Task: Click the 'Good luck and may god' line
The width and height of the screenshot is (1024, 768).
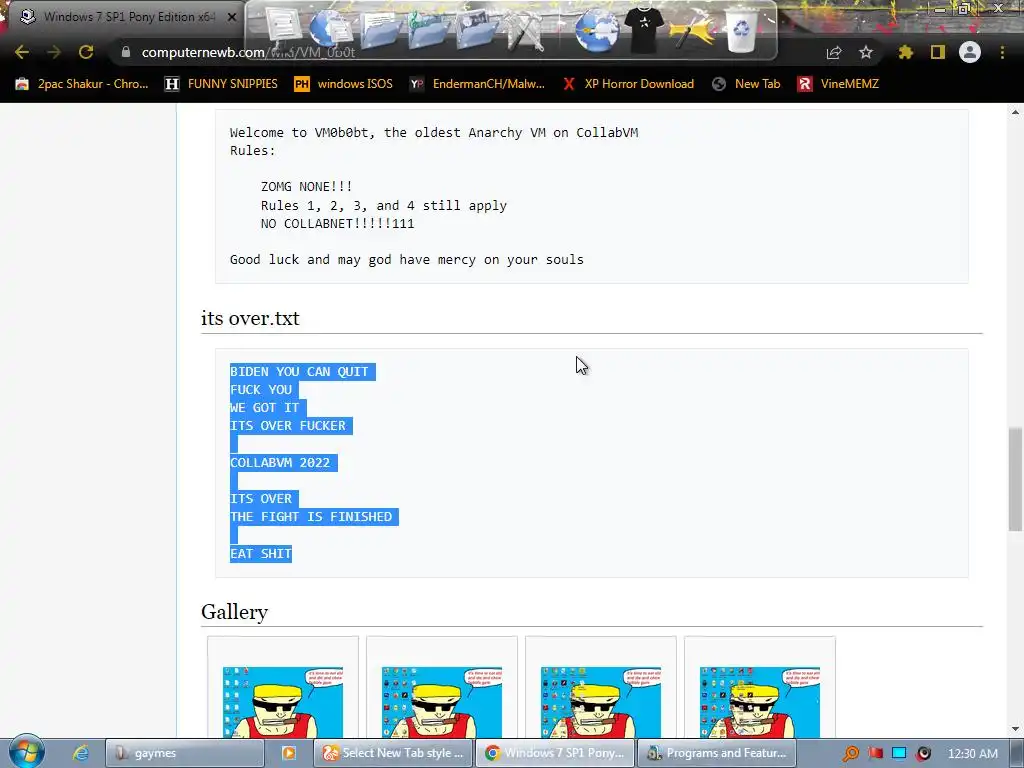Action: click(407, 259)
